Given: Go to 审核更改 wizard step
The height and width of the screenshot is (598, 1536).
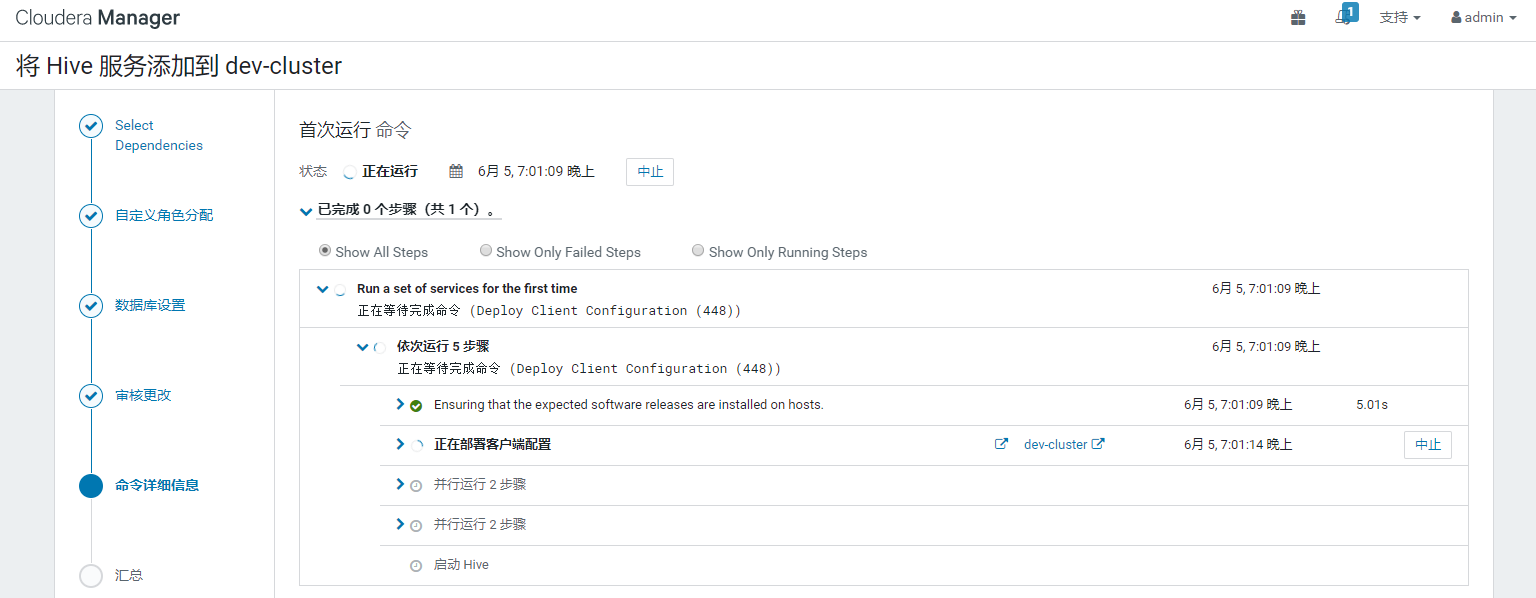Looking at the screenshot, I should 143,395.
